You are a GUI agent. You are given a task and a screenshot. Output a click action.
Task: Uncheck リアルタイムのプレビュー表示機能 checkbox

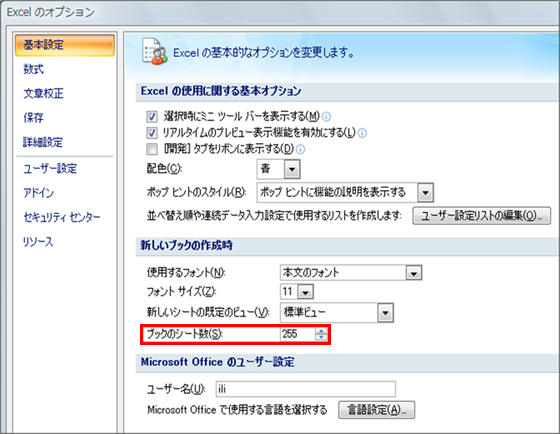tap(152, 133)
